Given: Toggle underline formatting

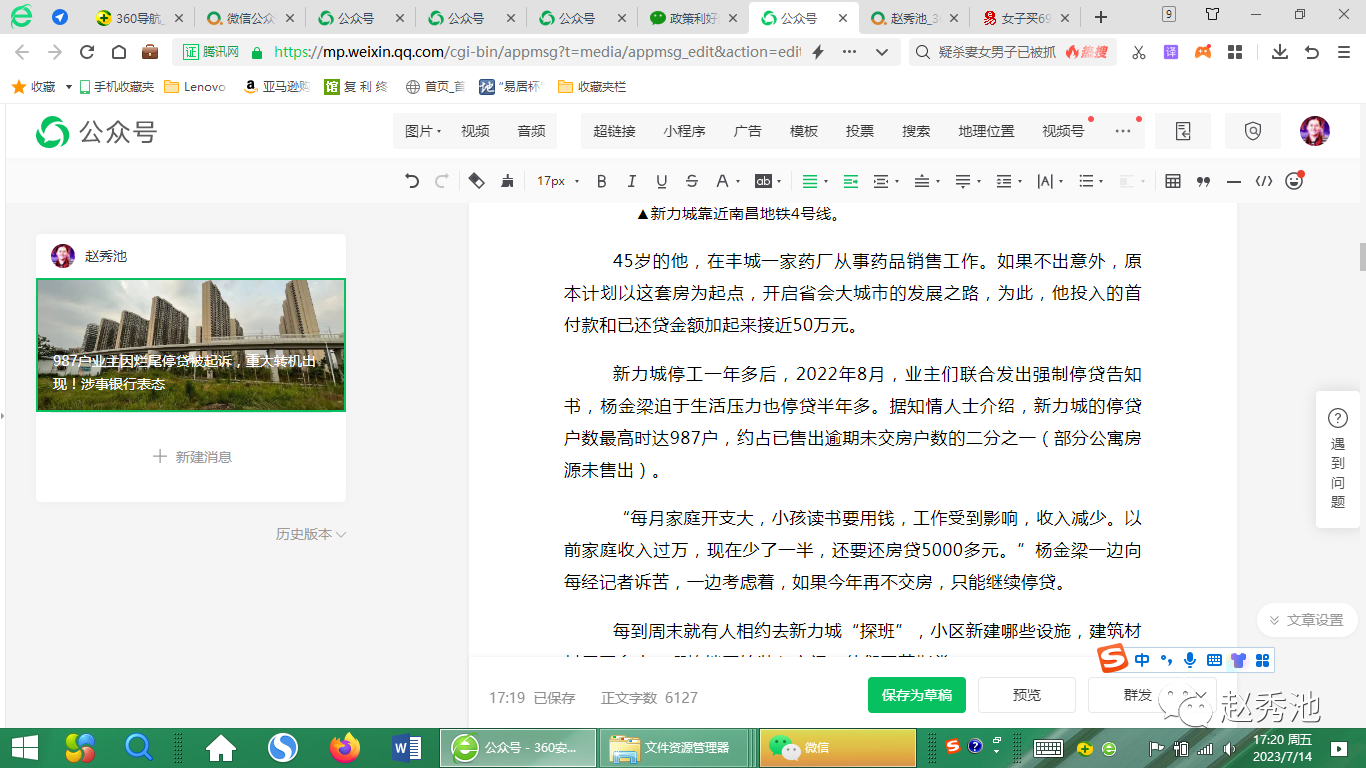Looking at the screenshot, I should pyautogui.click(x=661, y=181).
